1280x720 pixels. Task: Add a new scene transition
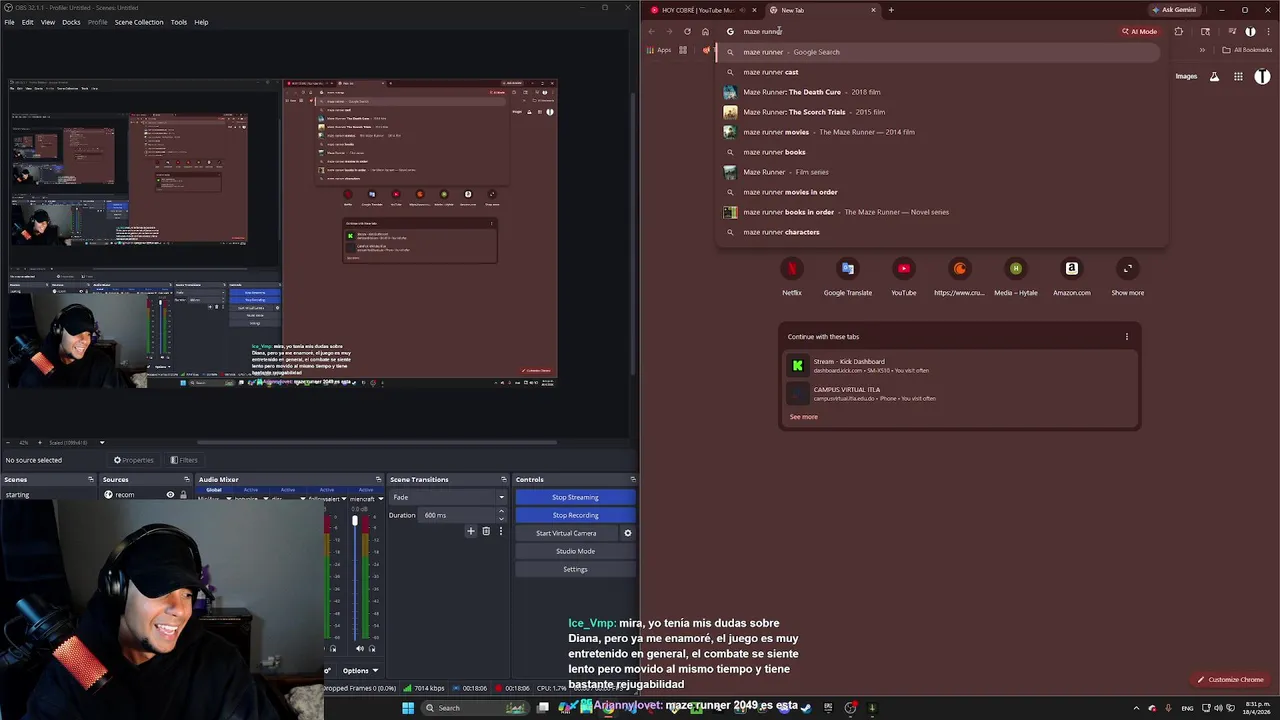[471, 531]
